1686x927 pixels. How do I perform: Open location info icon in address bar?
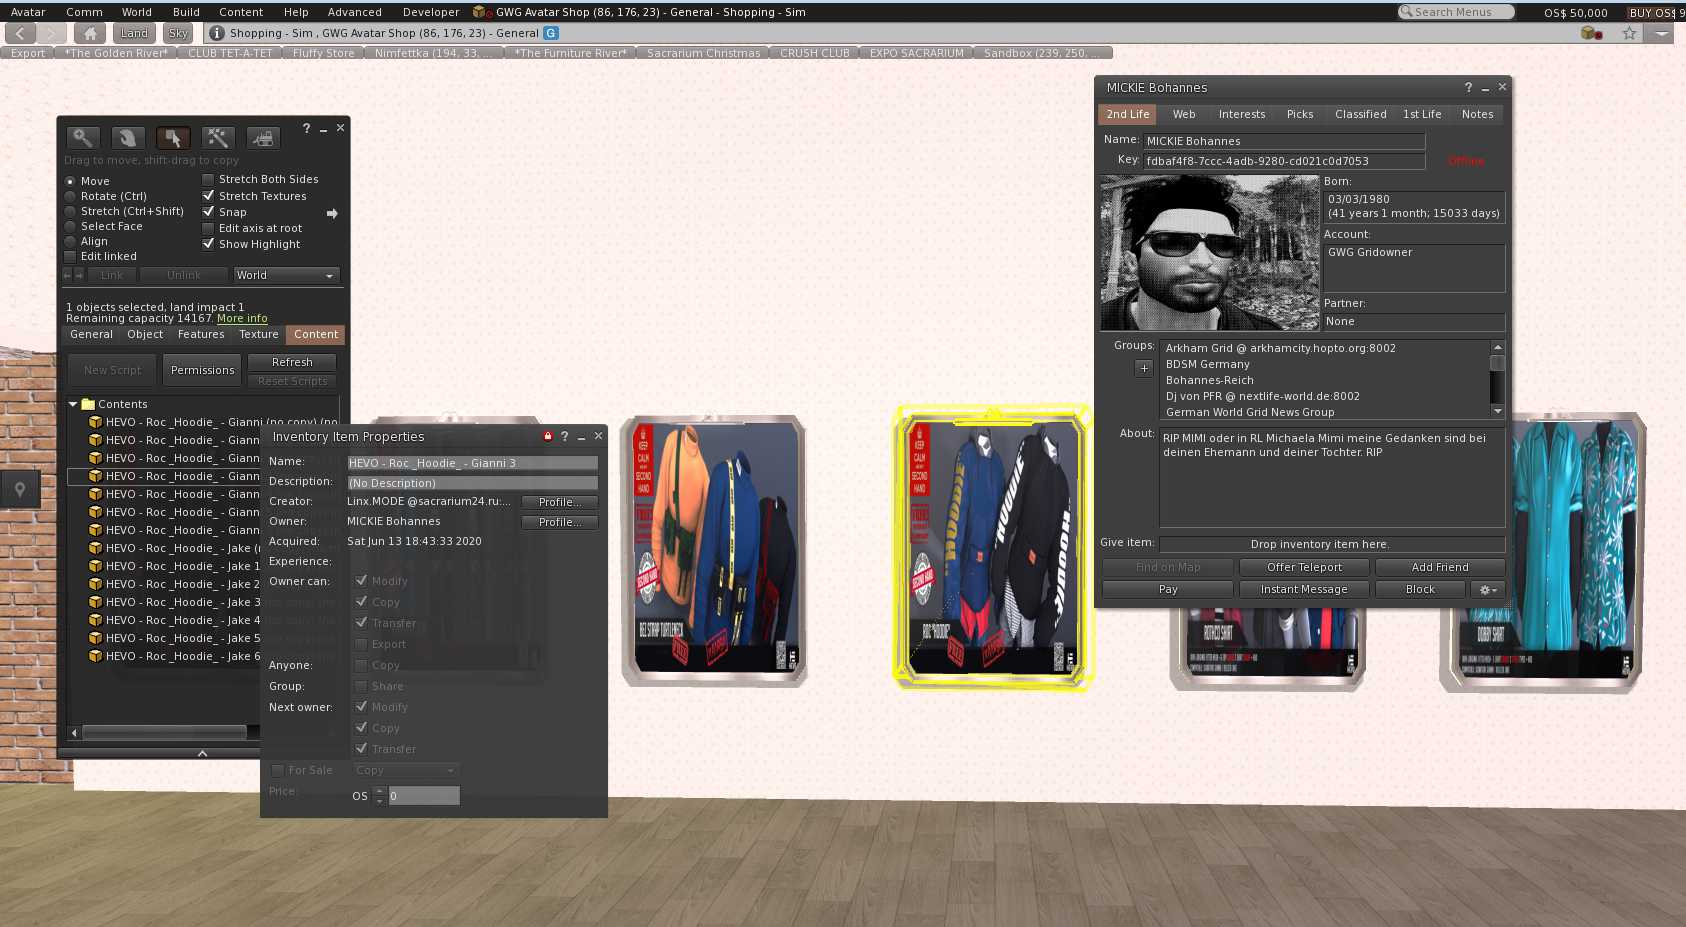point(216,33)
